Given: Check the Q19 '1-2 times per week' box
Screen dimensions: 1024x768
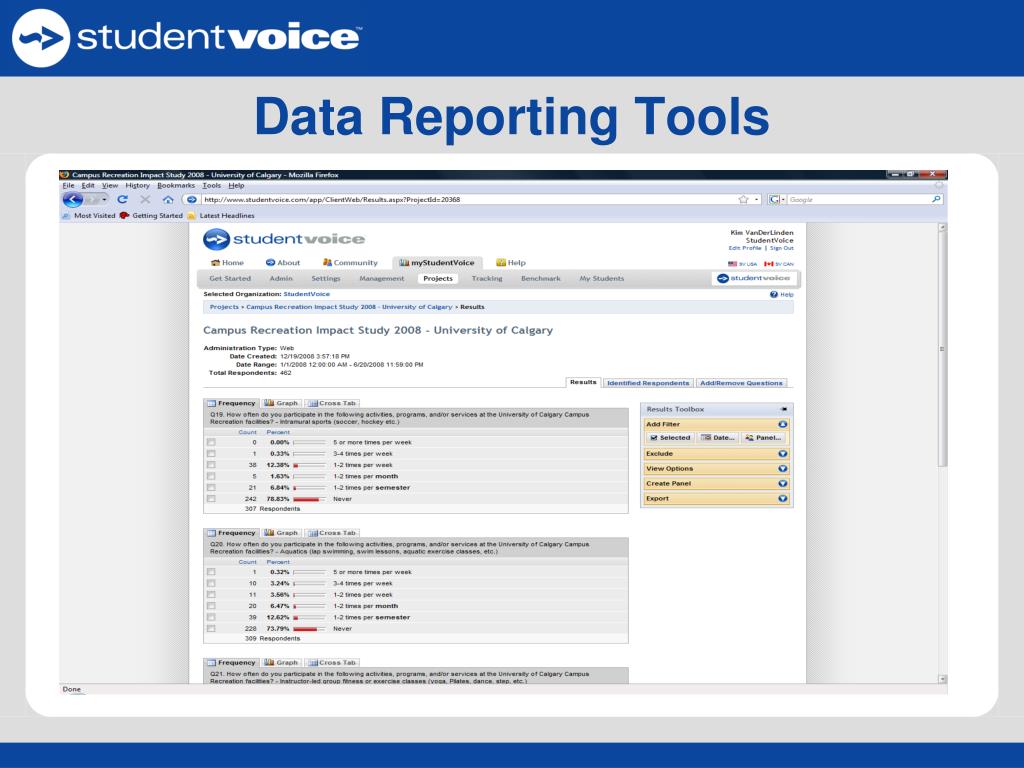Looking at the screenshot, I should tap(211, 465).
